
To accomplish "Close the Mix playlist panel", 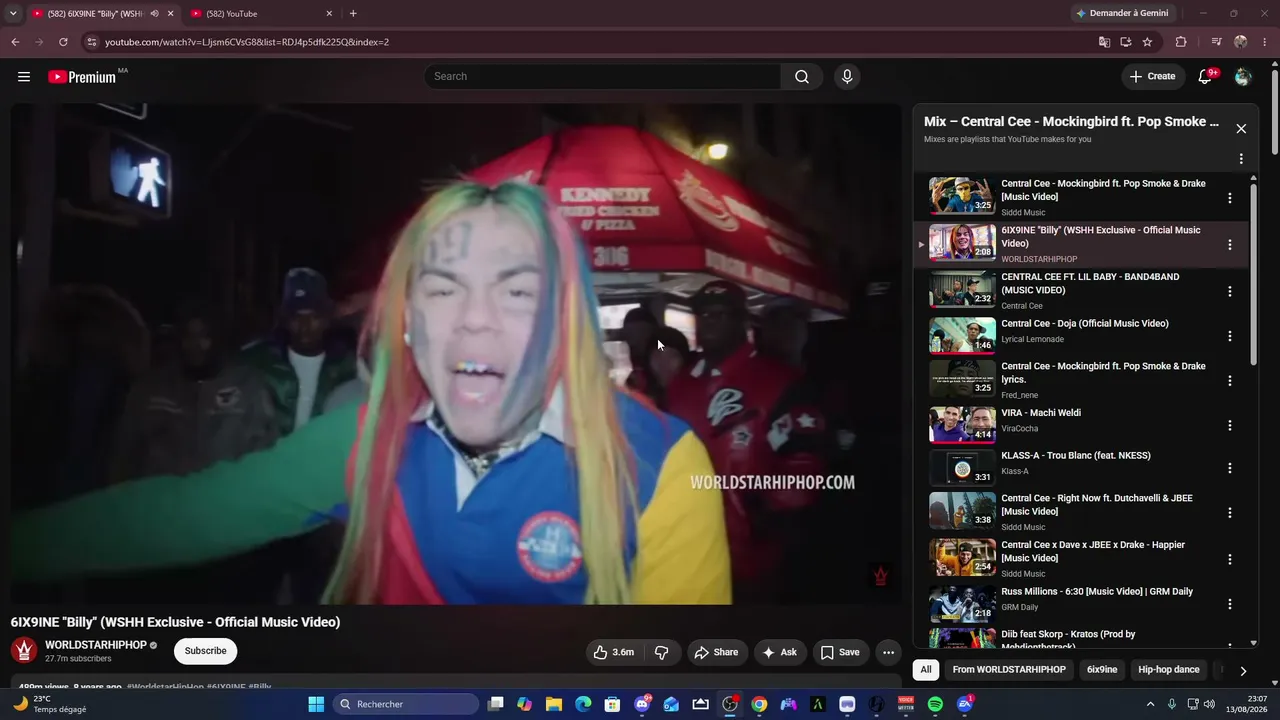I will [x=1241, y=128].
